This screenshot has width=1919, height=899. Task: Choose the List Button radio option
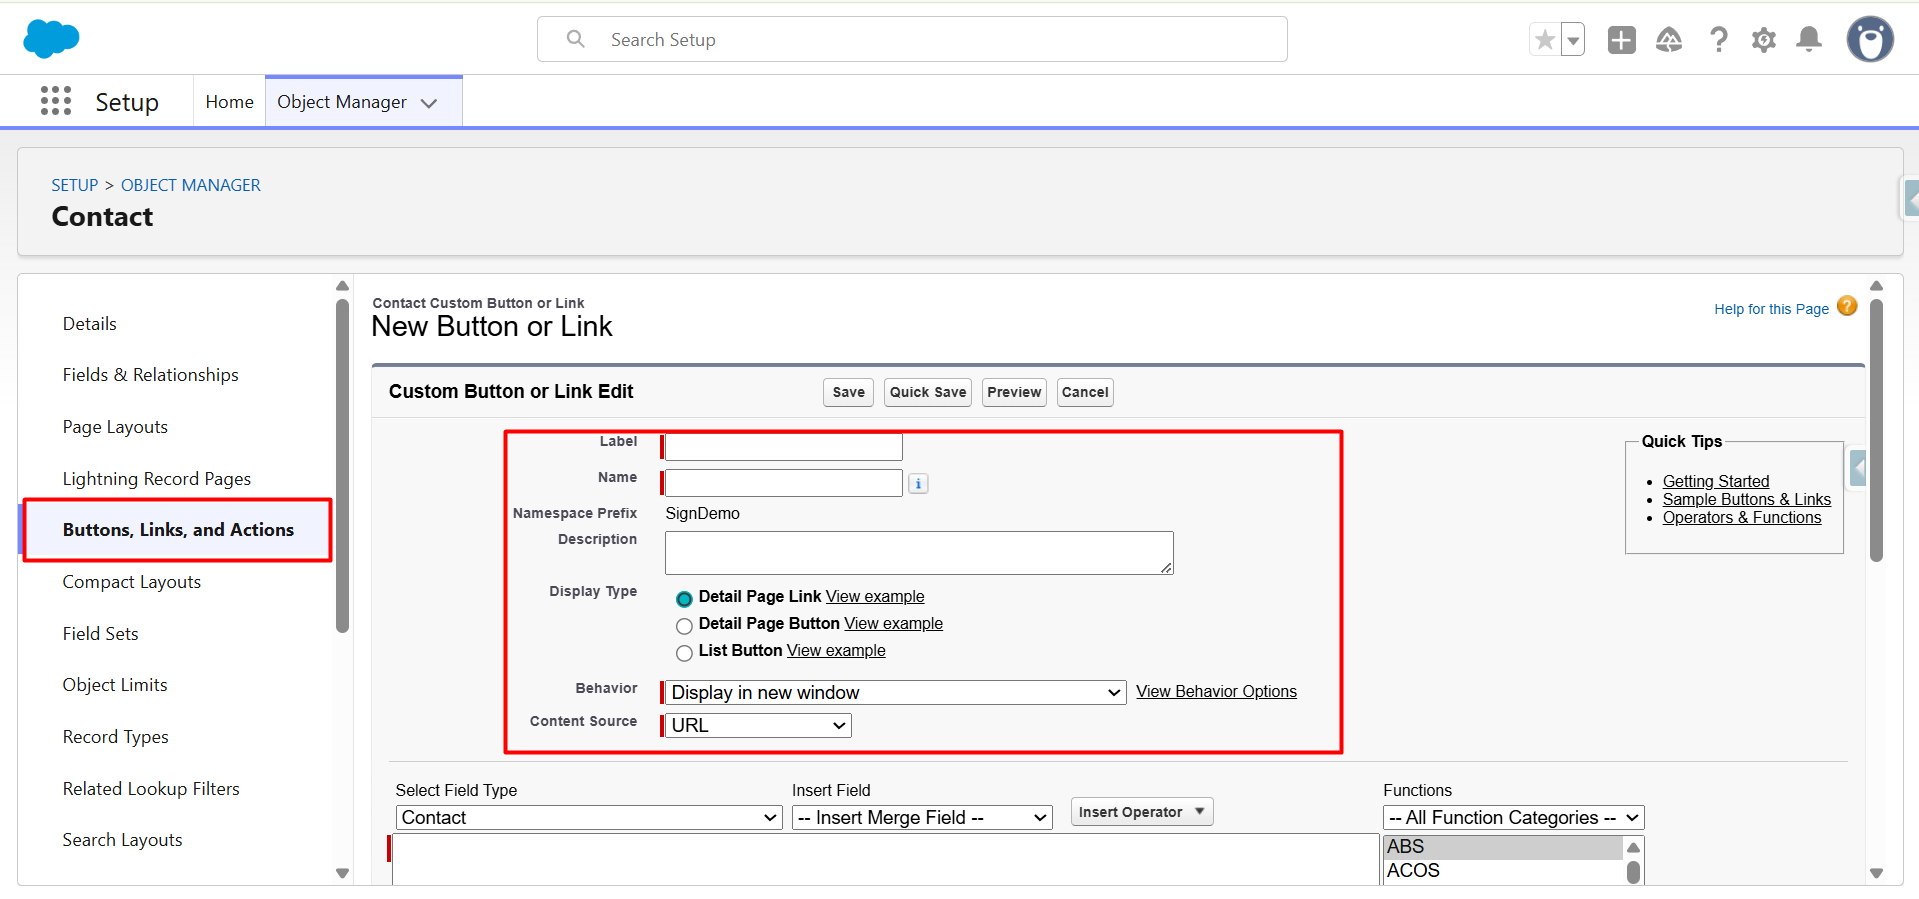pos(684,653)
